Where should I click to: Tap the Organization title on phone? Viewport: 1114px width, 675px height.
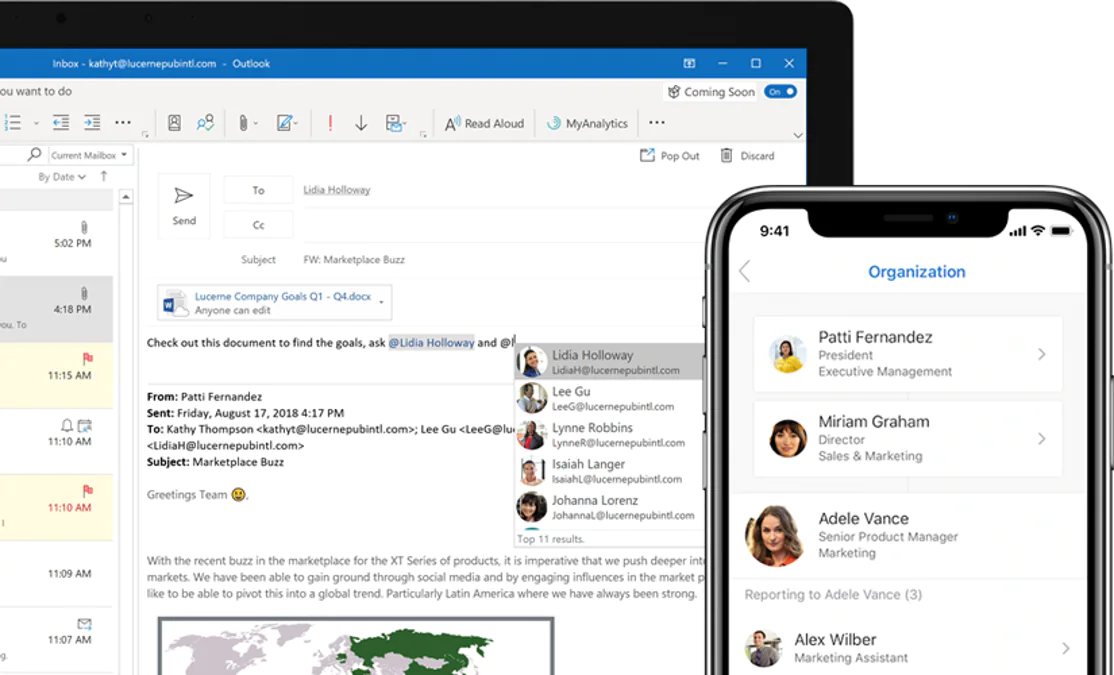pos(916,271)
